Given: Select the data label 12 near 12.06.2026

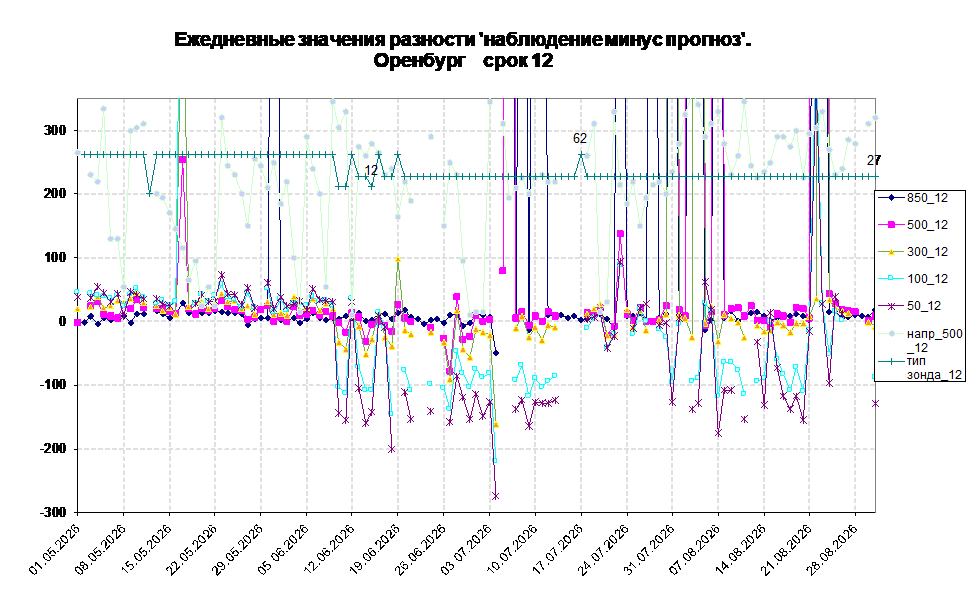Looking at the screenshot, I should 371,170.
